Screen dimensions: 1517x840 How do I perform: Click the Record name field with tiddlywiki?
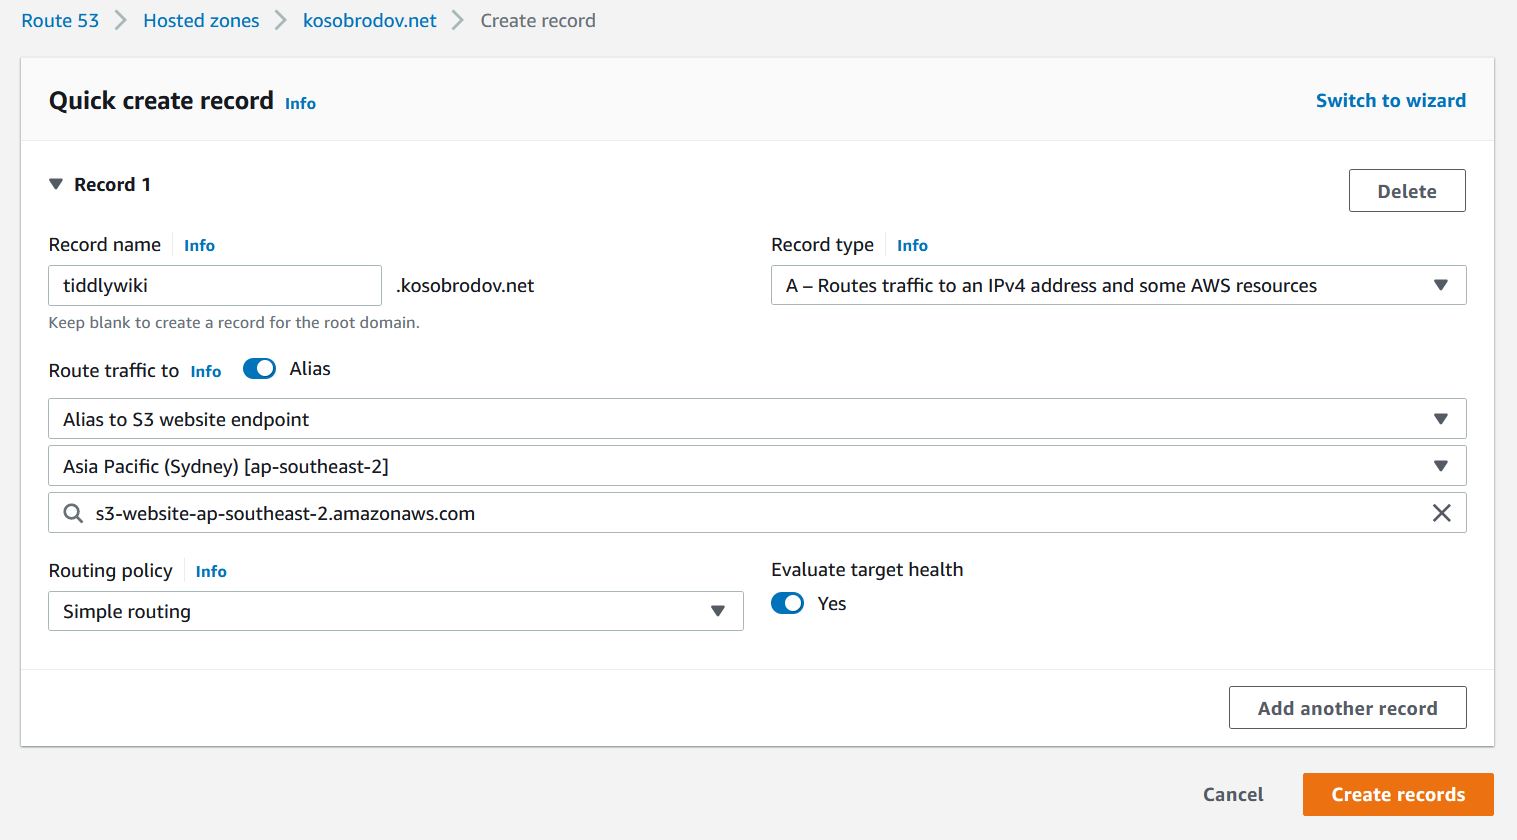tap(215, 285)
